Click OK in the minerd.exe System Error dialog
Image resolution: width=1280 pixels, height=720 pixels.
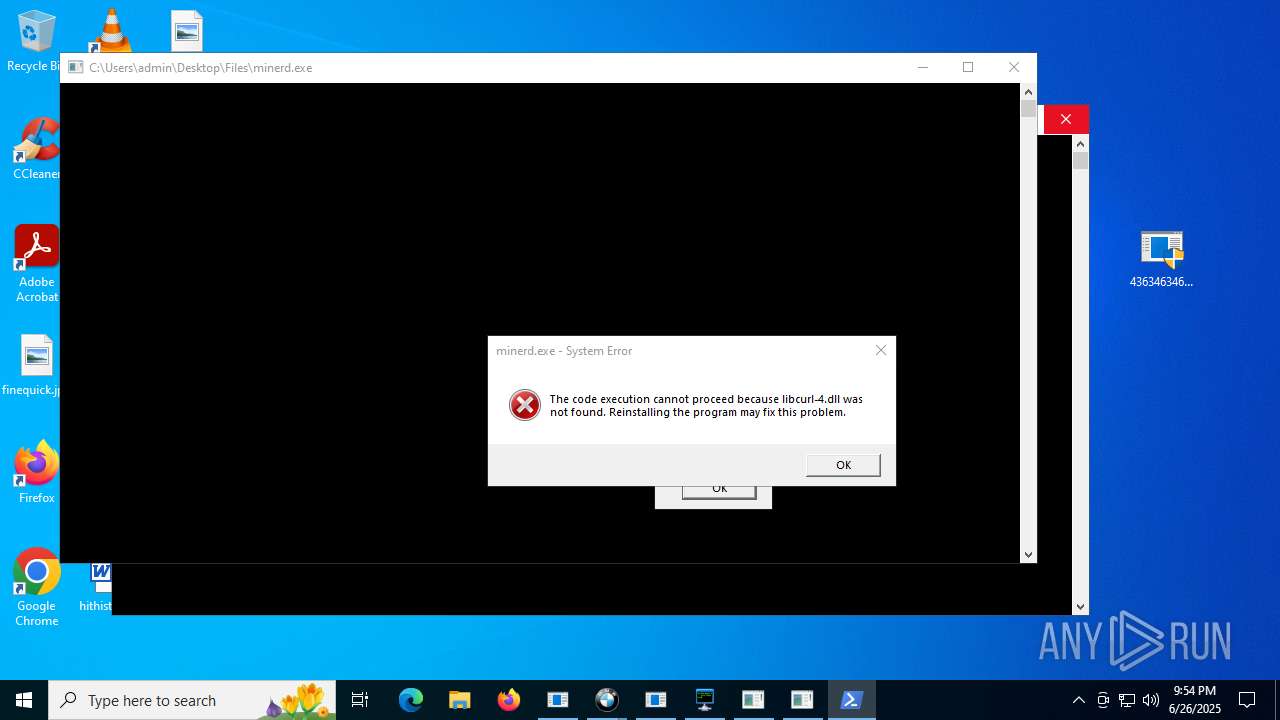(843, 465)
